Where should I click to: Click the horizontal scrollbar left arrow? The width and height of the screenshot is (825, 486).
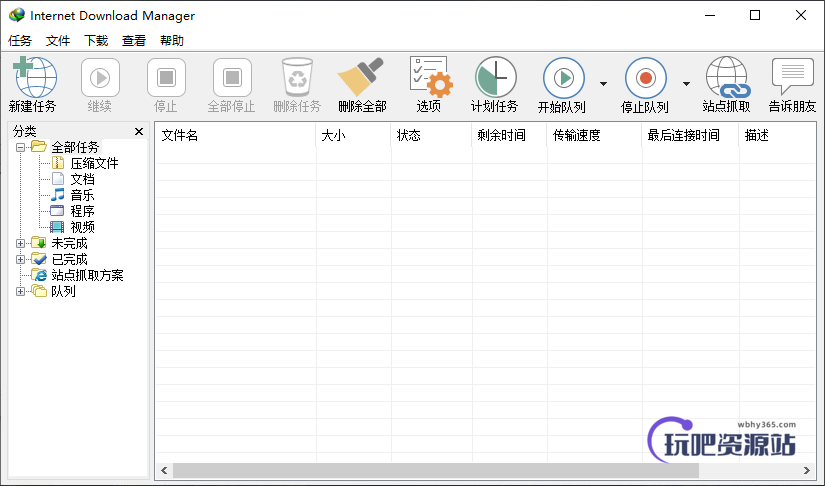click(x=164, y=471)
